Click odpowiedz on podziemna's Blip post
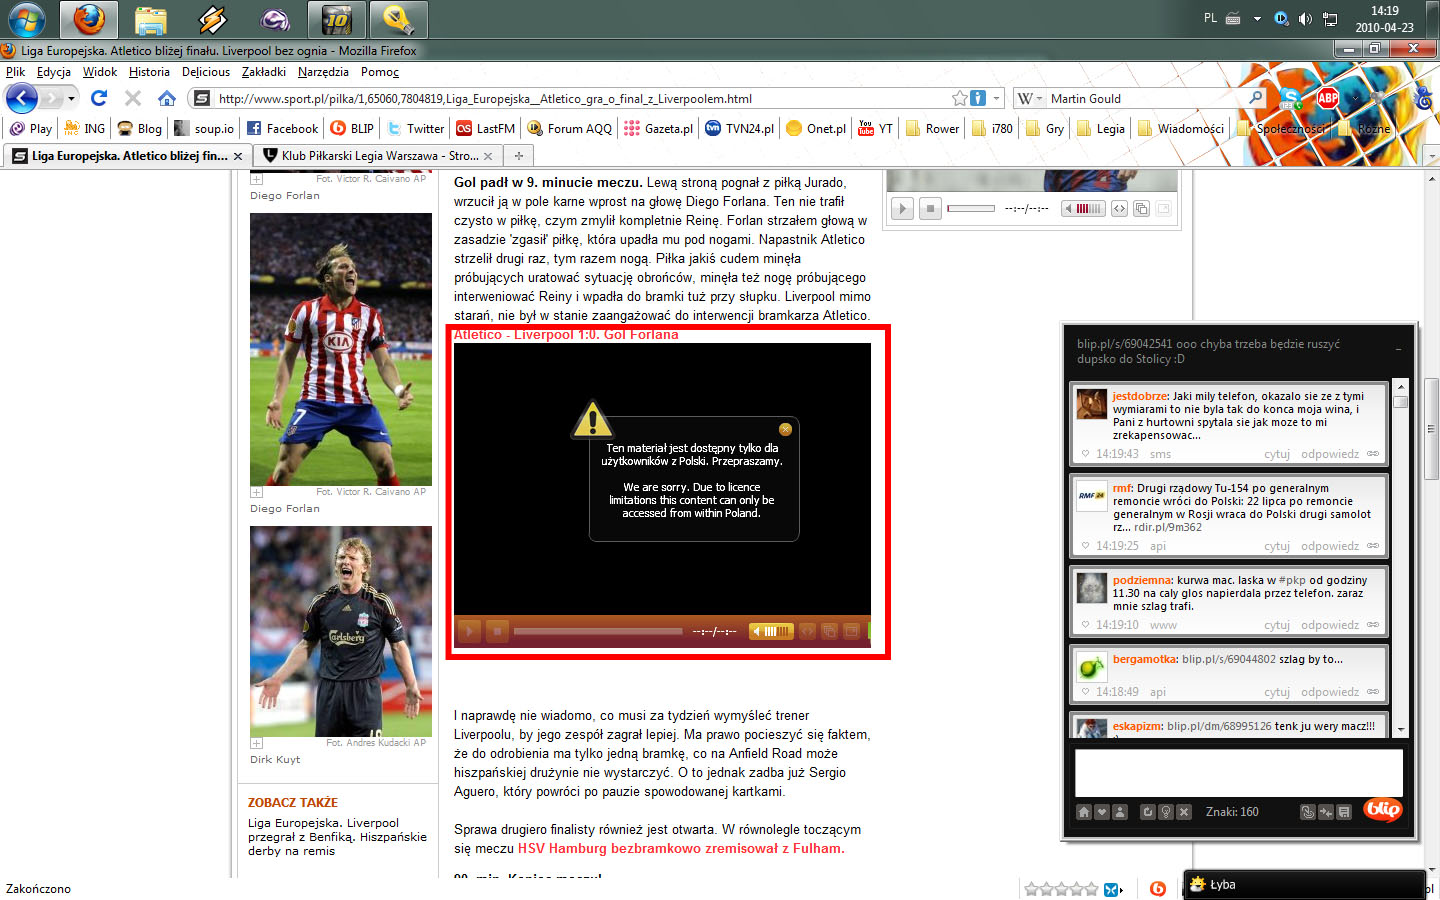 [1329, 625]
